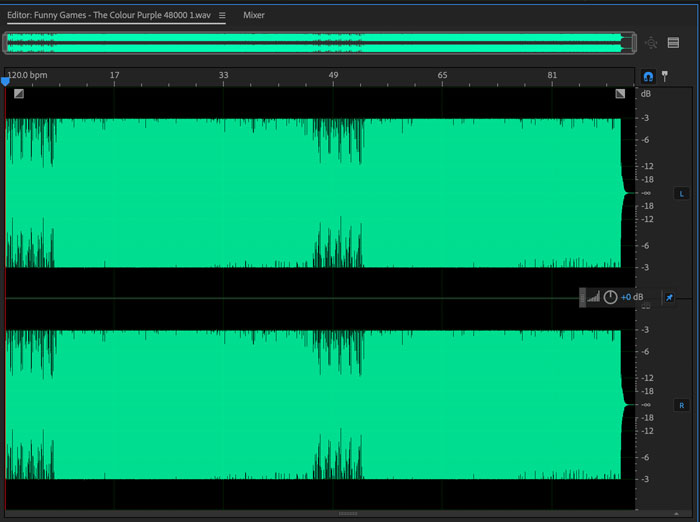The height and width of the screenshot is (522, 700).
Task: Click the overview waveform navigator bar
Action: click(320, 43)
